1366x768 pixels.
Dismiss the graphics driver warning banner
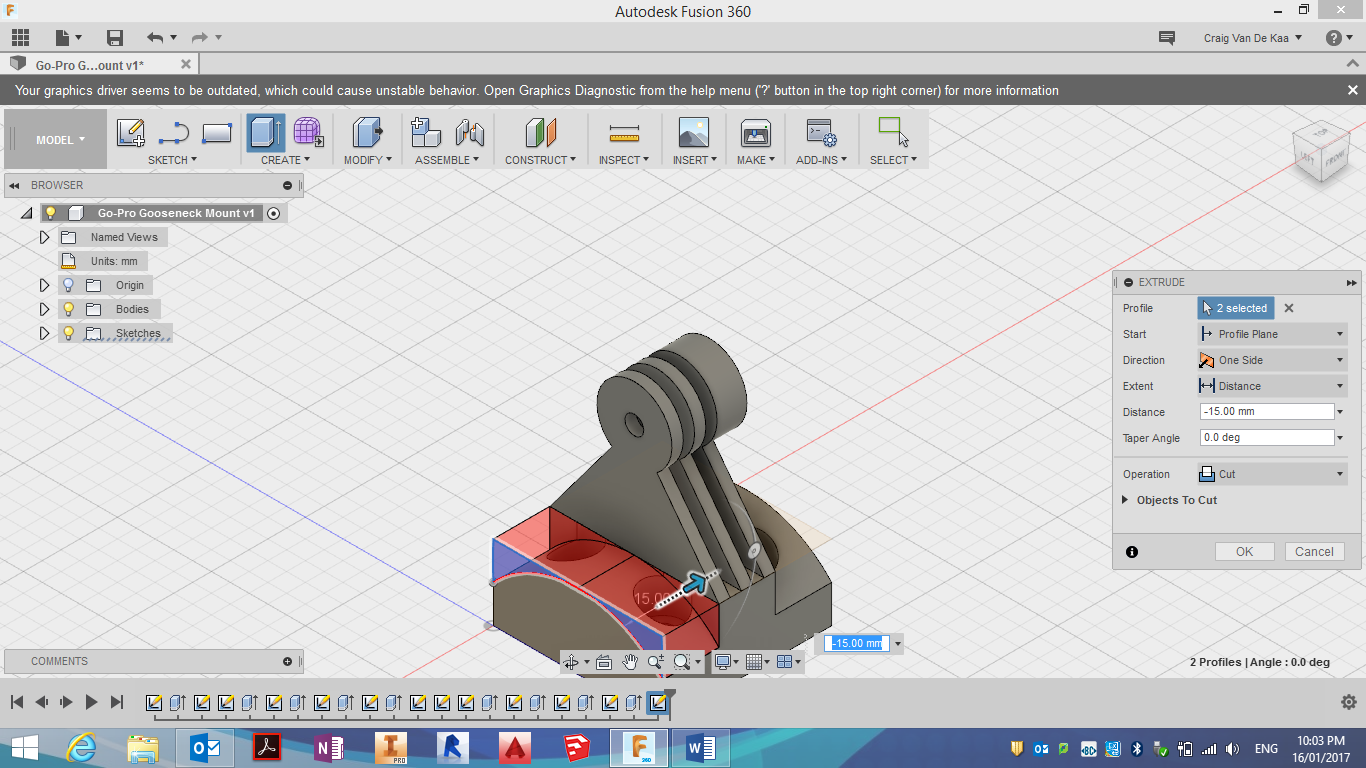tap(1352, 90)
